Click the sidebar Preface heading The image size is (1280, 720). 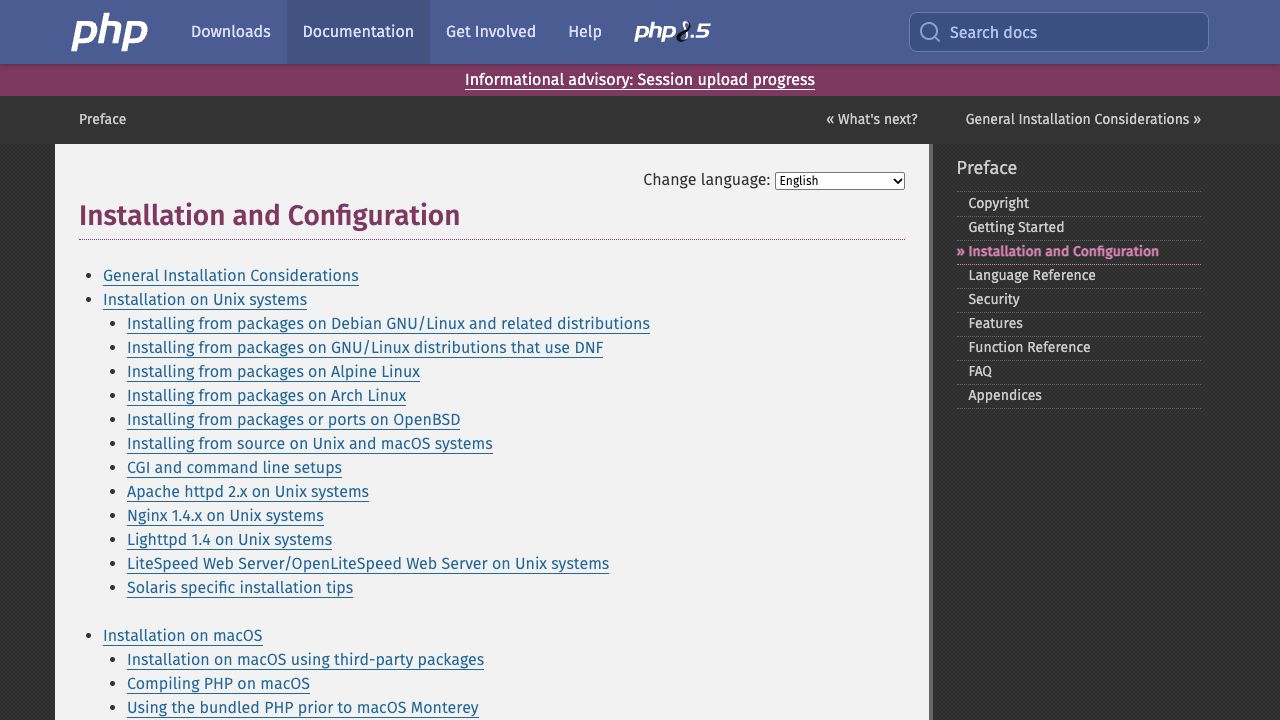(x=987, y=168)
